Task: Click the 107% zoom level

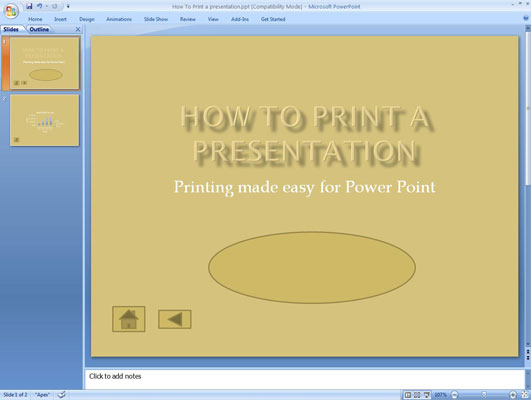Action: pos(440,395)
